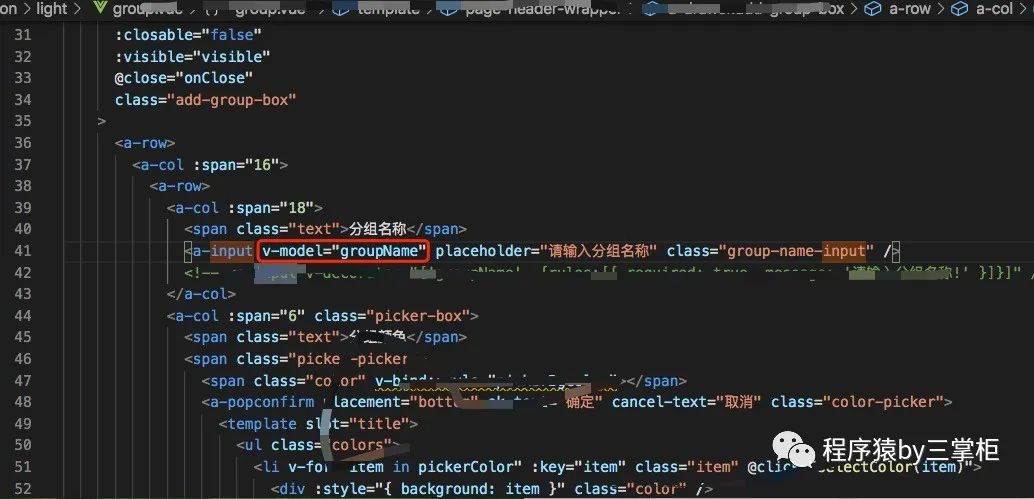Place cursor on class="add-group-box" on line 34
This screenshot has height=499, width=1034.
coord(205,100)
